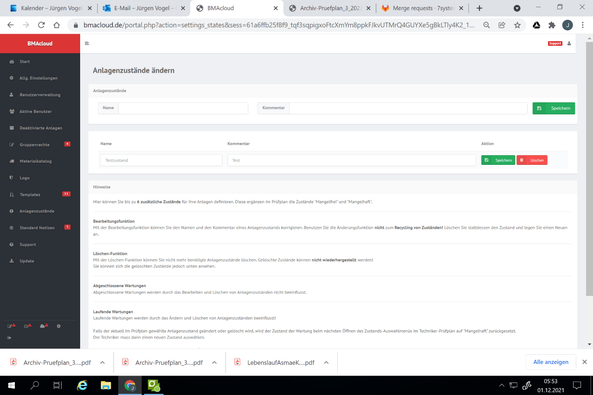
Task: Open the Extensions puzzle icon
Action: (x=552, y=25)
